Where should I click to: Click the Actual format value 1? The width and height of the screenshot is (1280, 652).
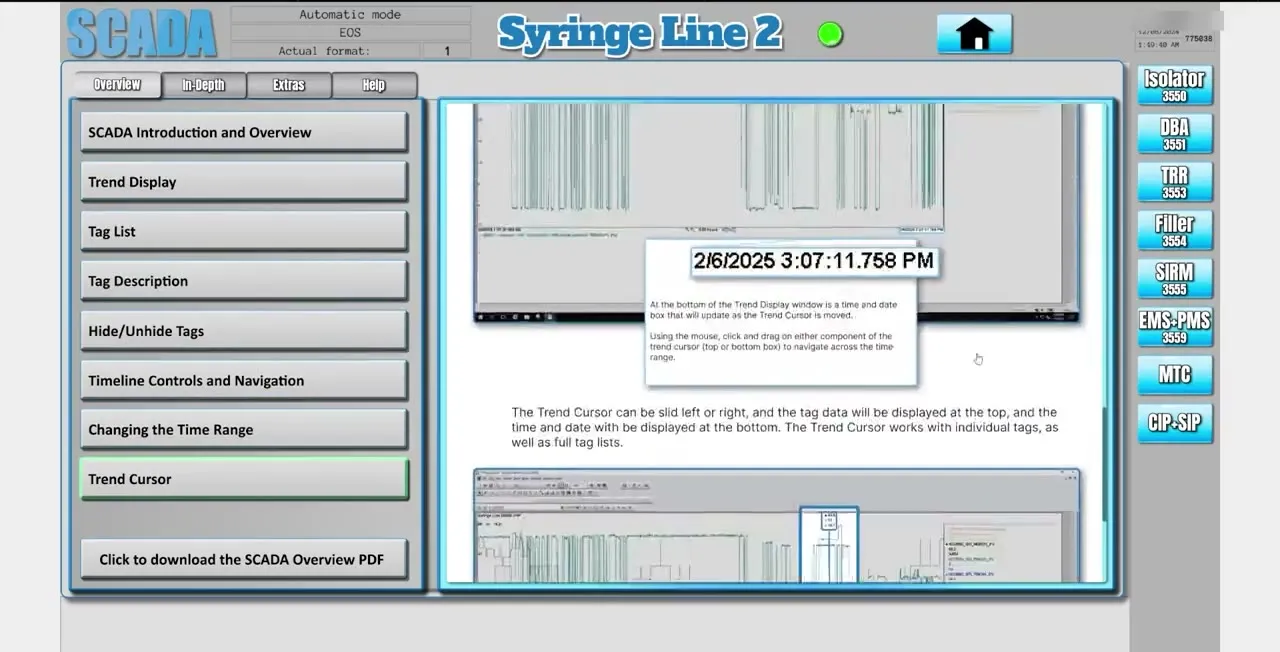tap(447, 51)
